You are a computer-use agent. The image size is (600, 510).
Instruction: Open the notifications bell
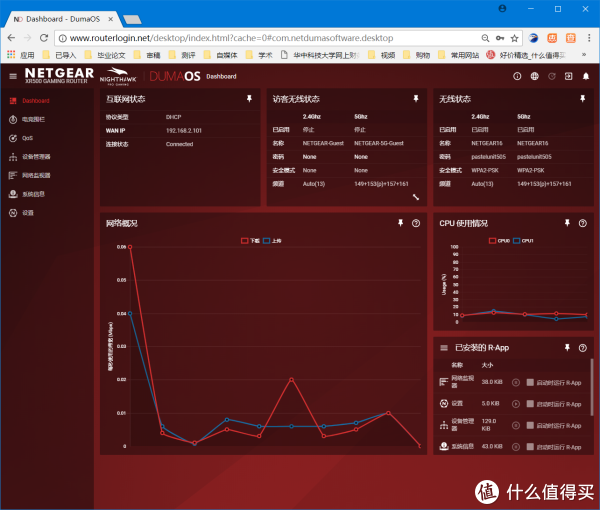click(x=586, y=76)
